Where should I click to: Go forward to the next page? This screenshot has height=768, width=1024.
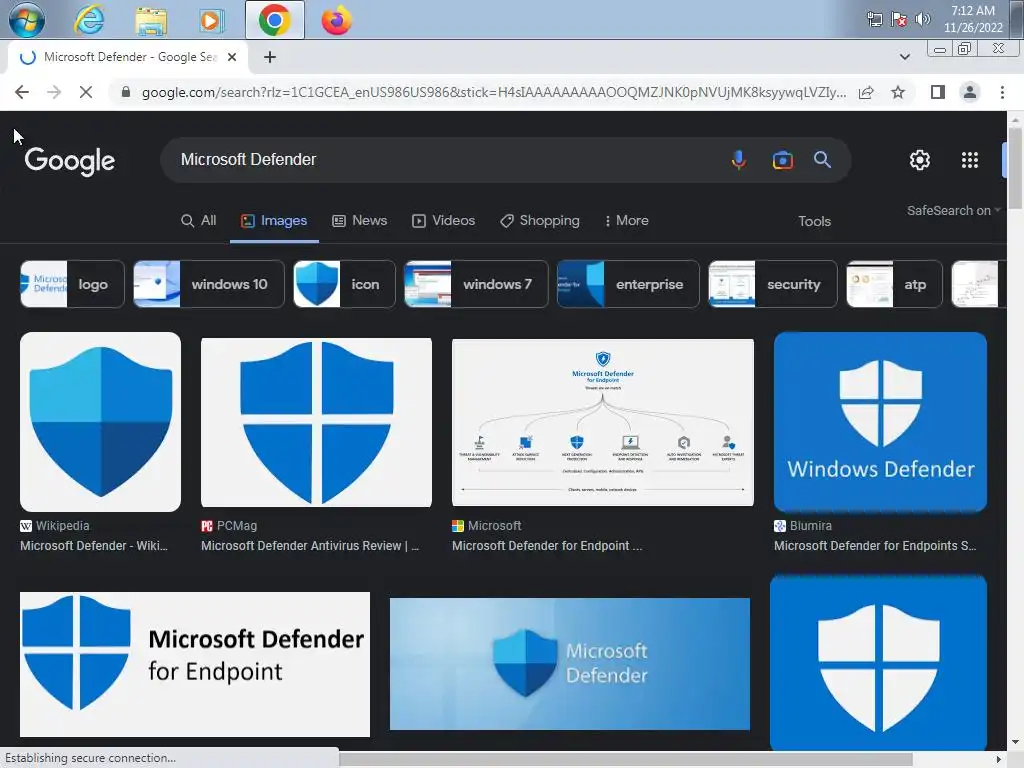[x=54, y=92]
